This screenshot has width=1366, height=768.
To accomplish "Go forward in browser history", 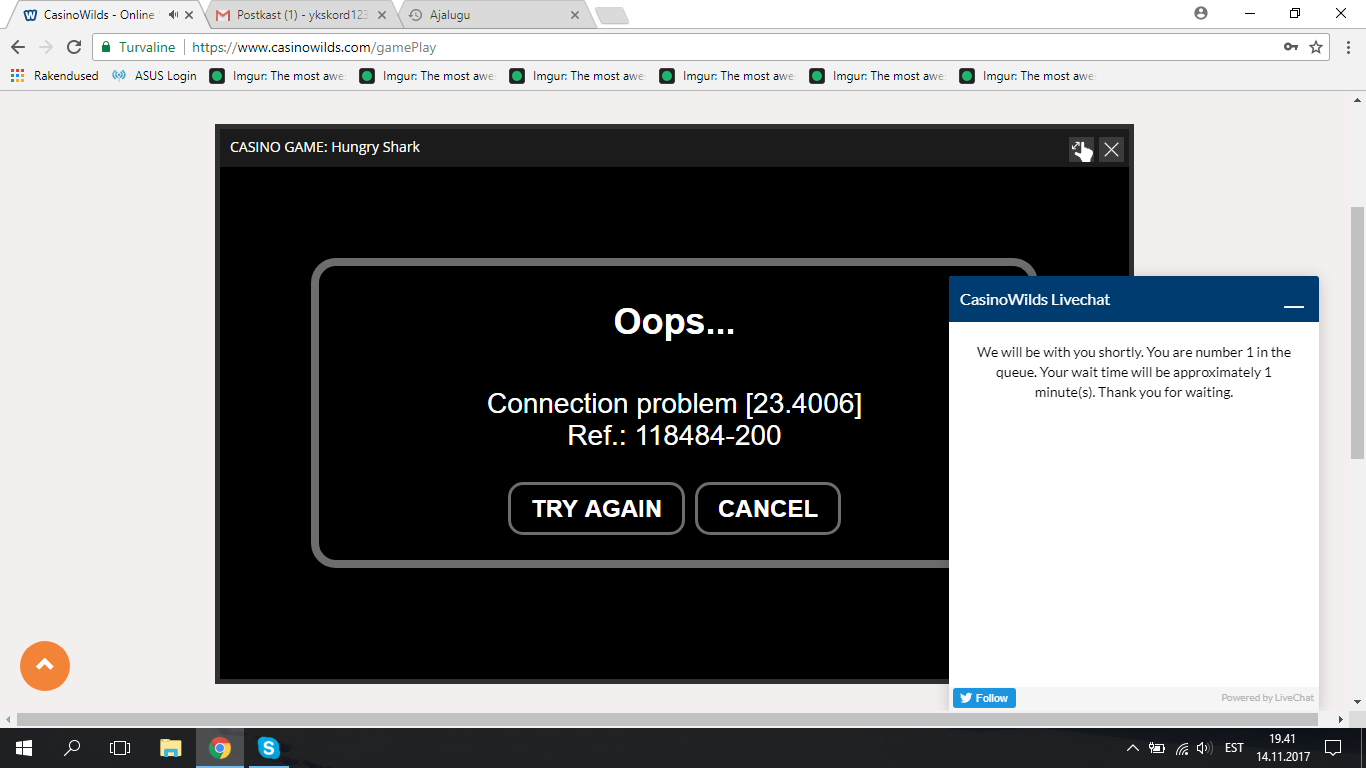I will (46, 47).
